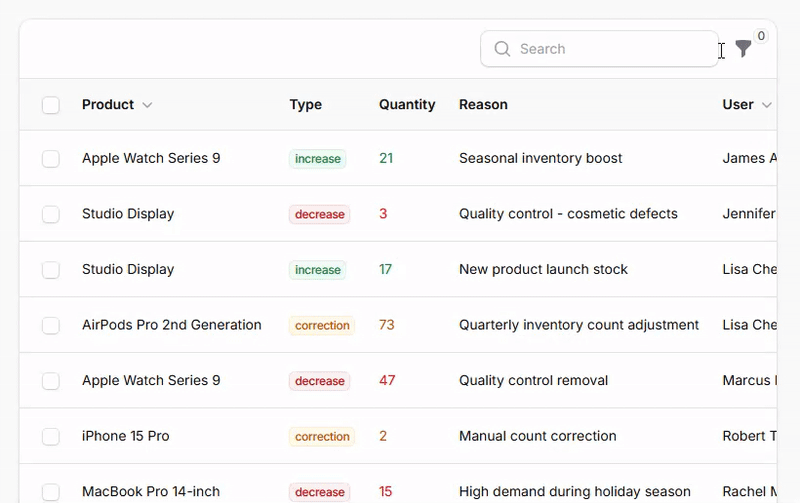Click increase badge in New product launch row

coord(317,270)
